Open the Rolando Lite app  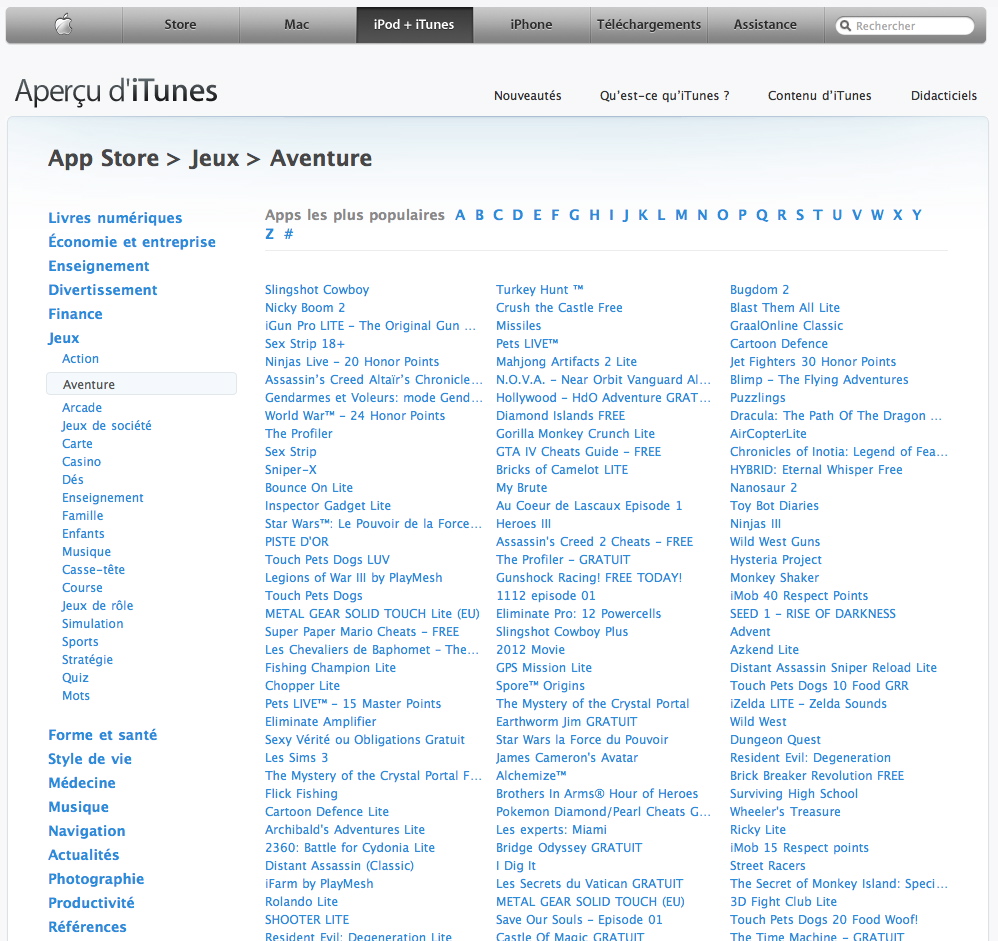tap(301, 902)
